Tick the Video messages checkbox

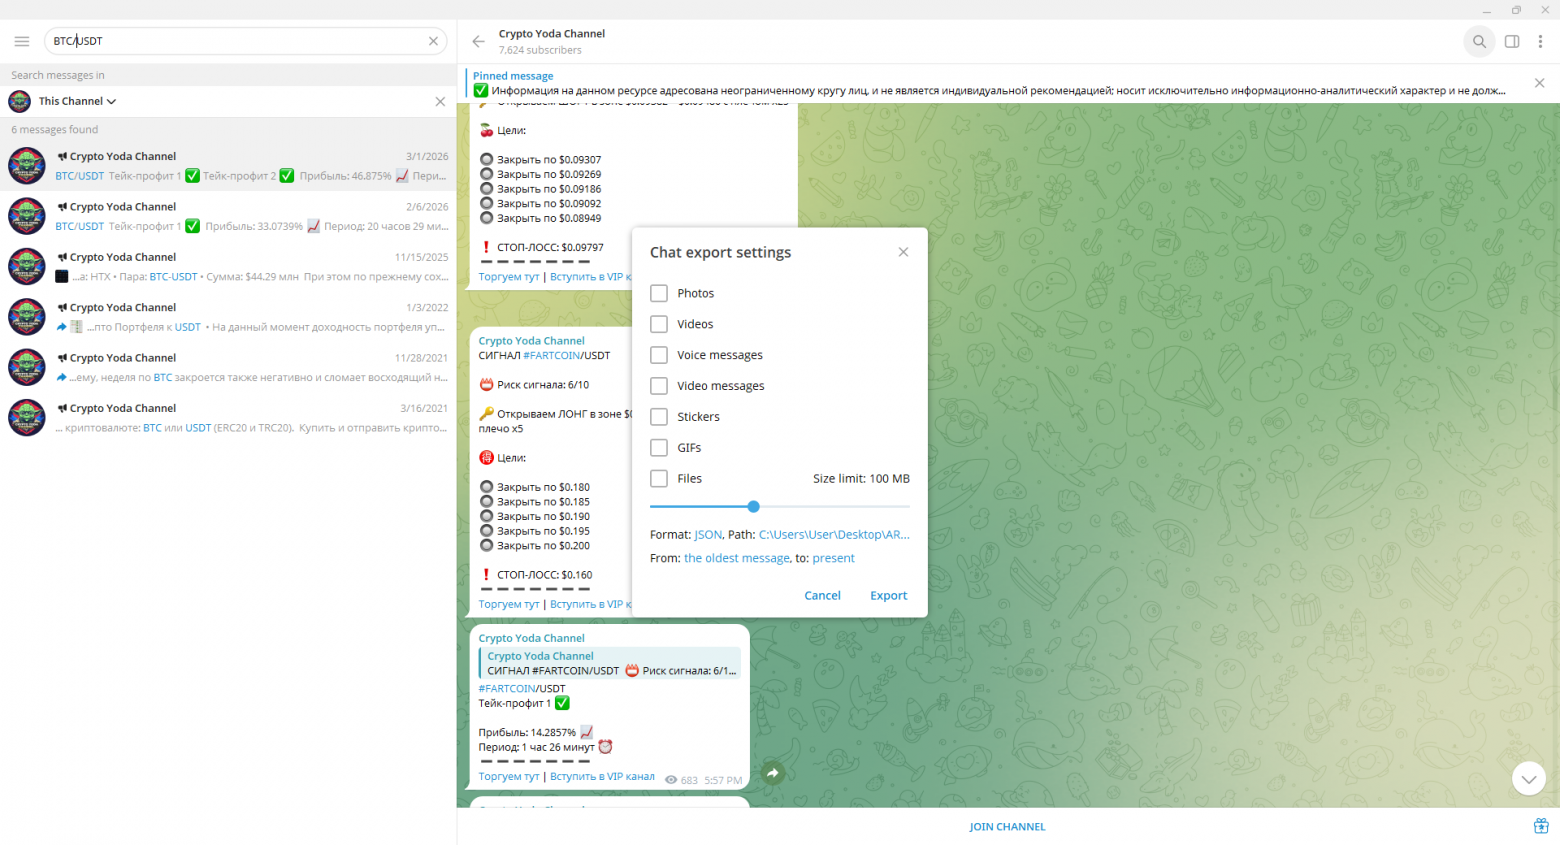click(659, 386)
